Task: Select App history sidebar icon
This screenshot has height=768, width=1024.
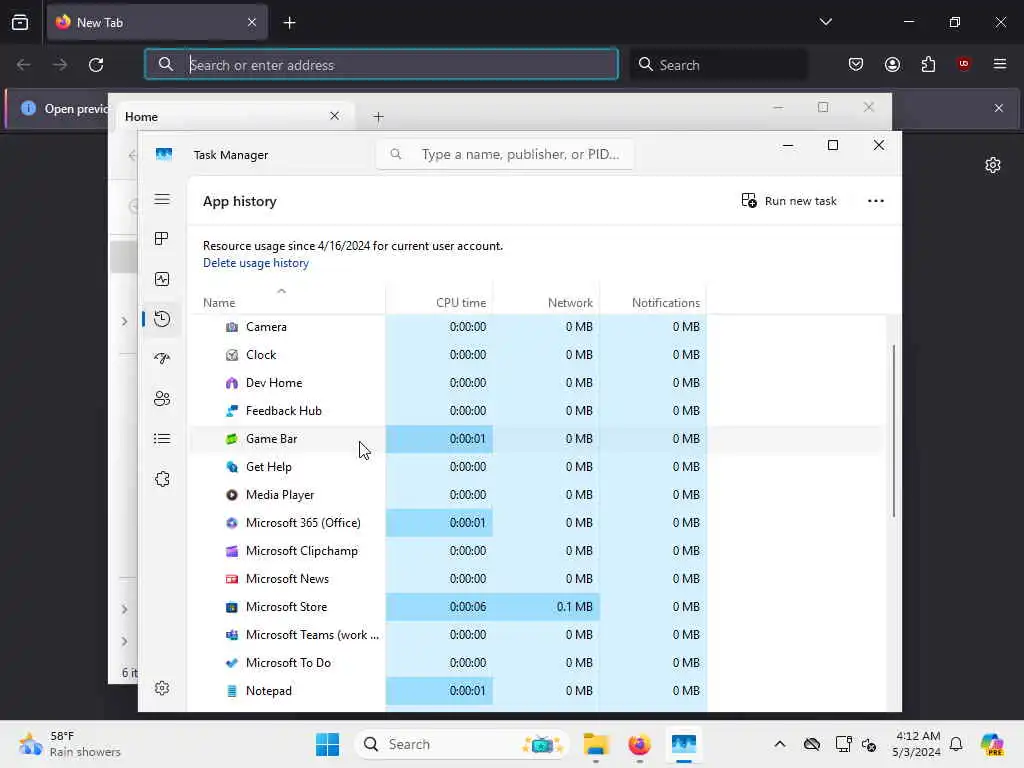Action: [162, 319]
